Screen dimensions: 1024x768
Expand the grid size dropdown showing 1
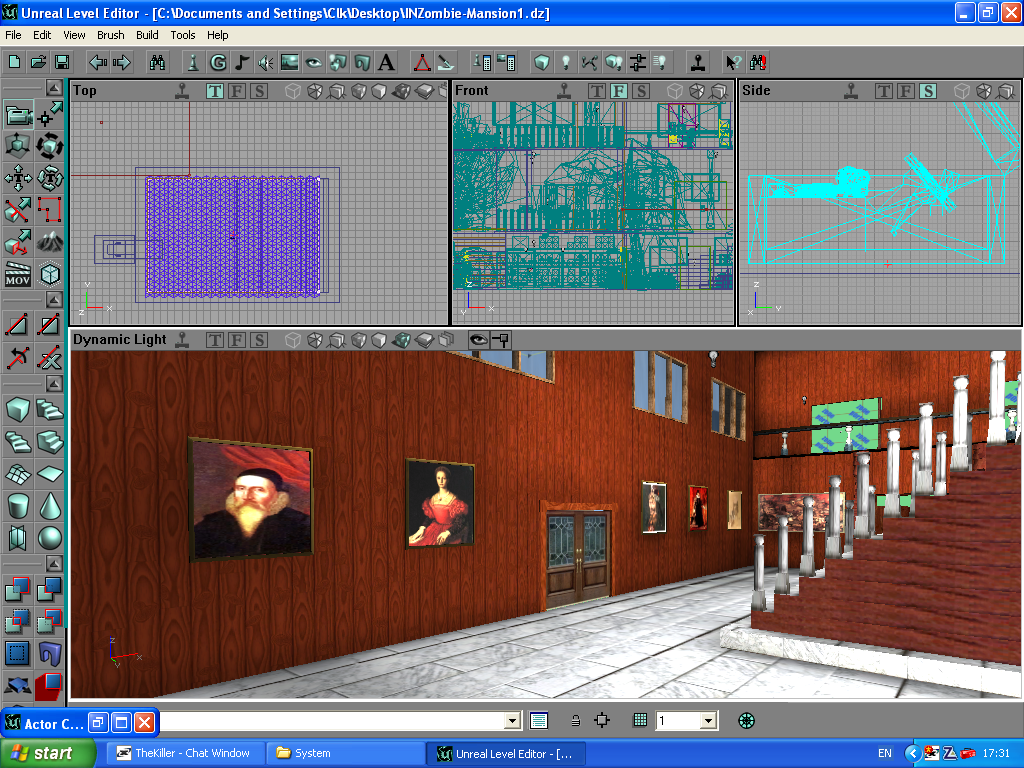click(x=708, y=720)
